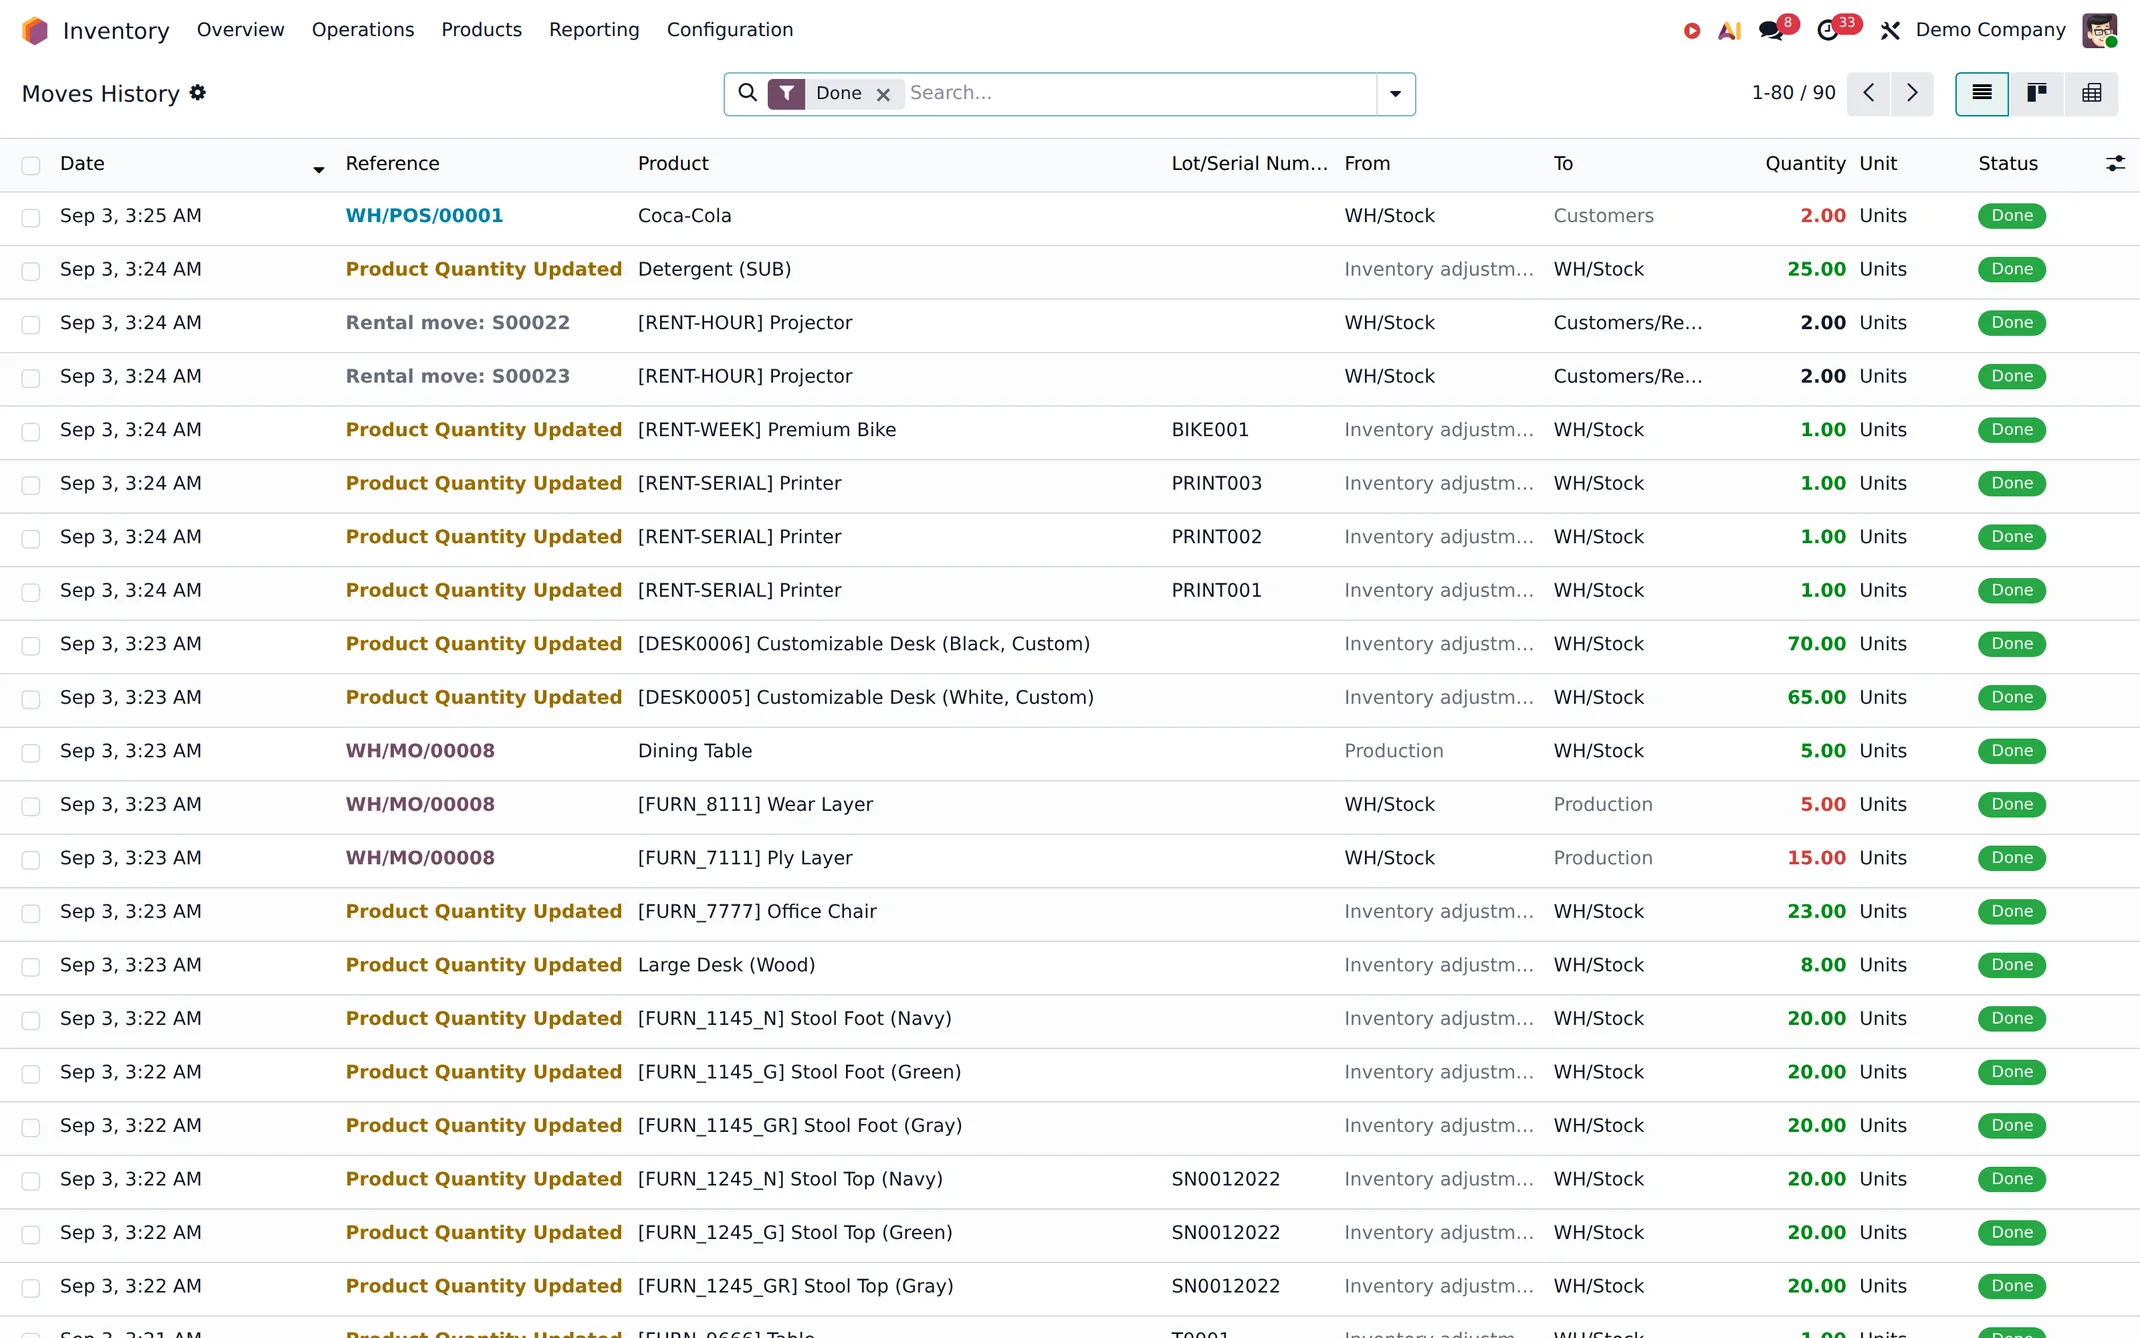Click the Inventory app logo icon

[35, 30]
